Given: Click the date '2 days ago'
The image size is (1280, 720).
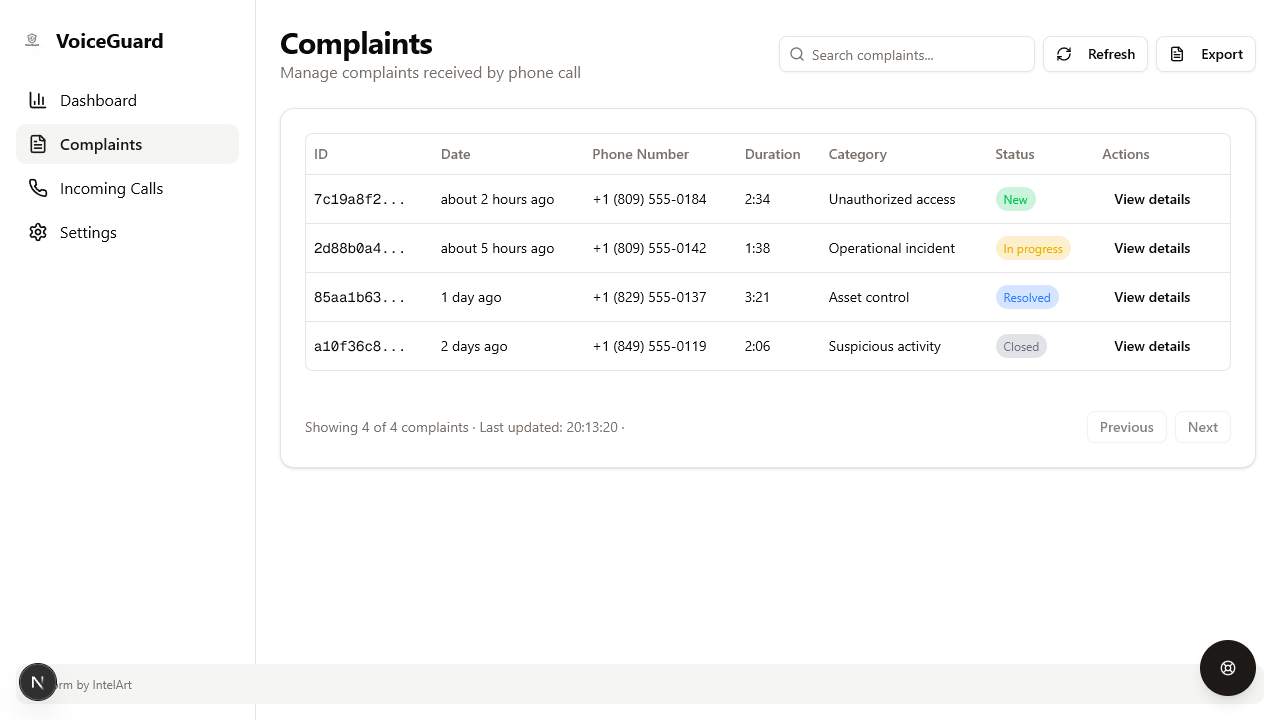Looking at the screenshot, I should 474,346.
